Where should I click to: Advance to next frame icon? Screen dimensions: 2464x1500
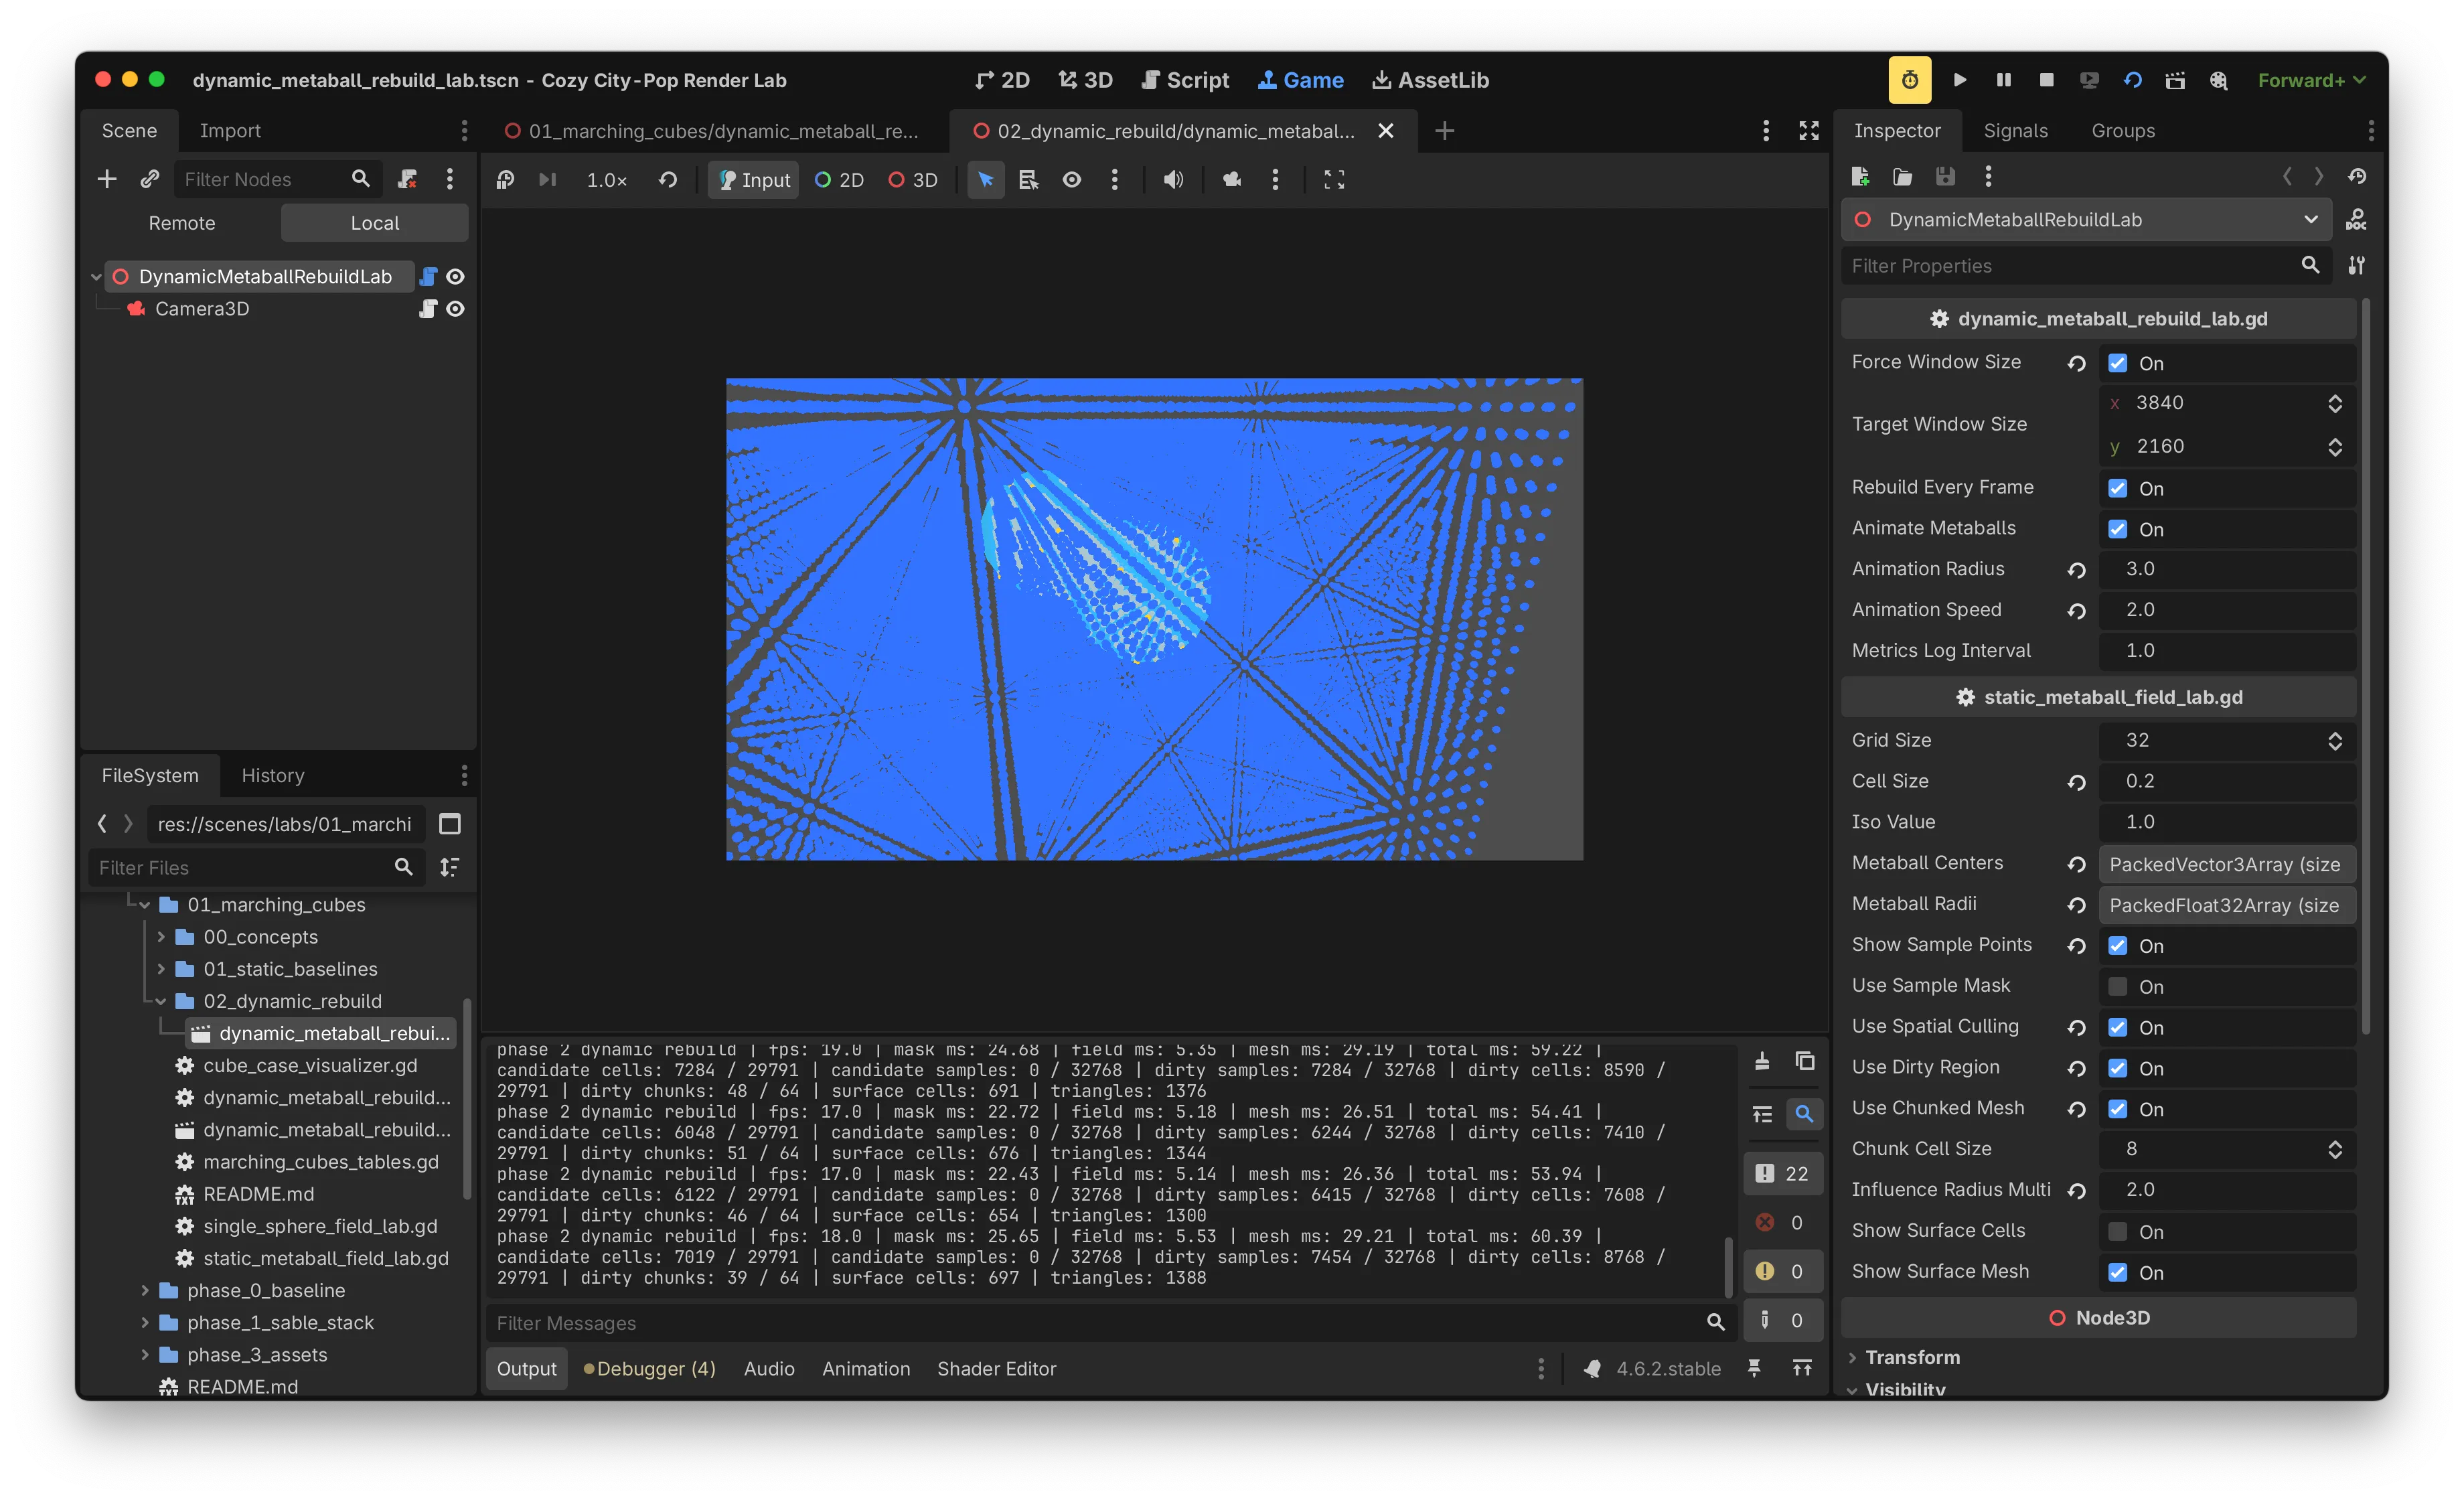tap(547, 180)
